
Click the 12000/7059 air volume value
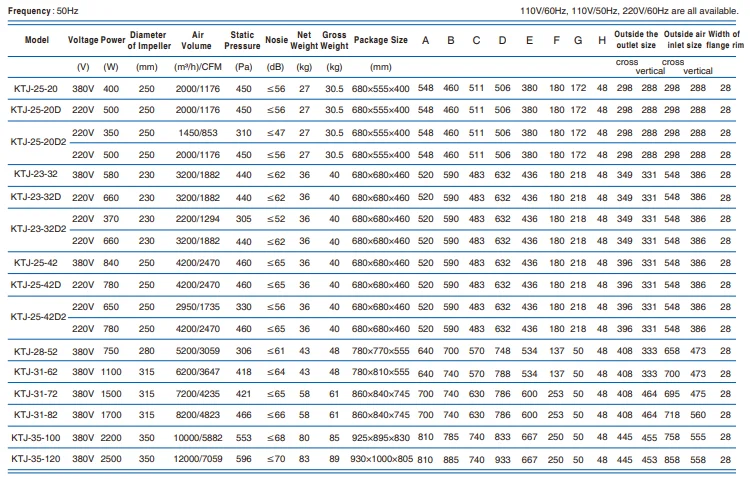click(198, 460)
